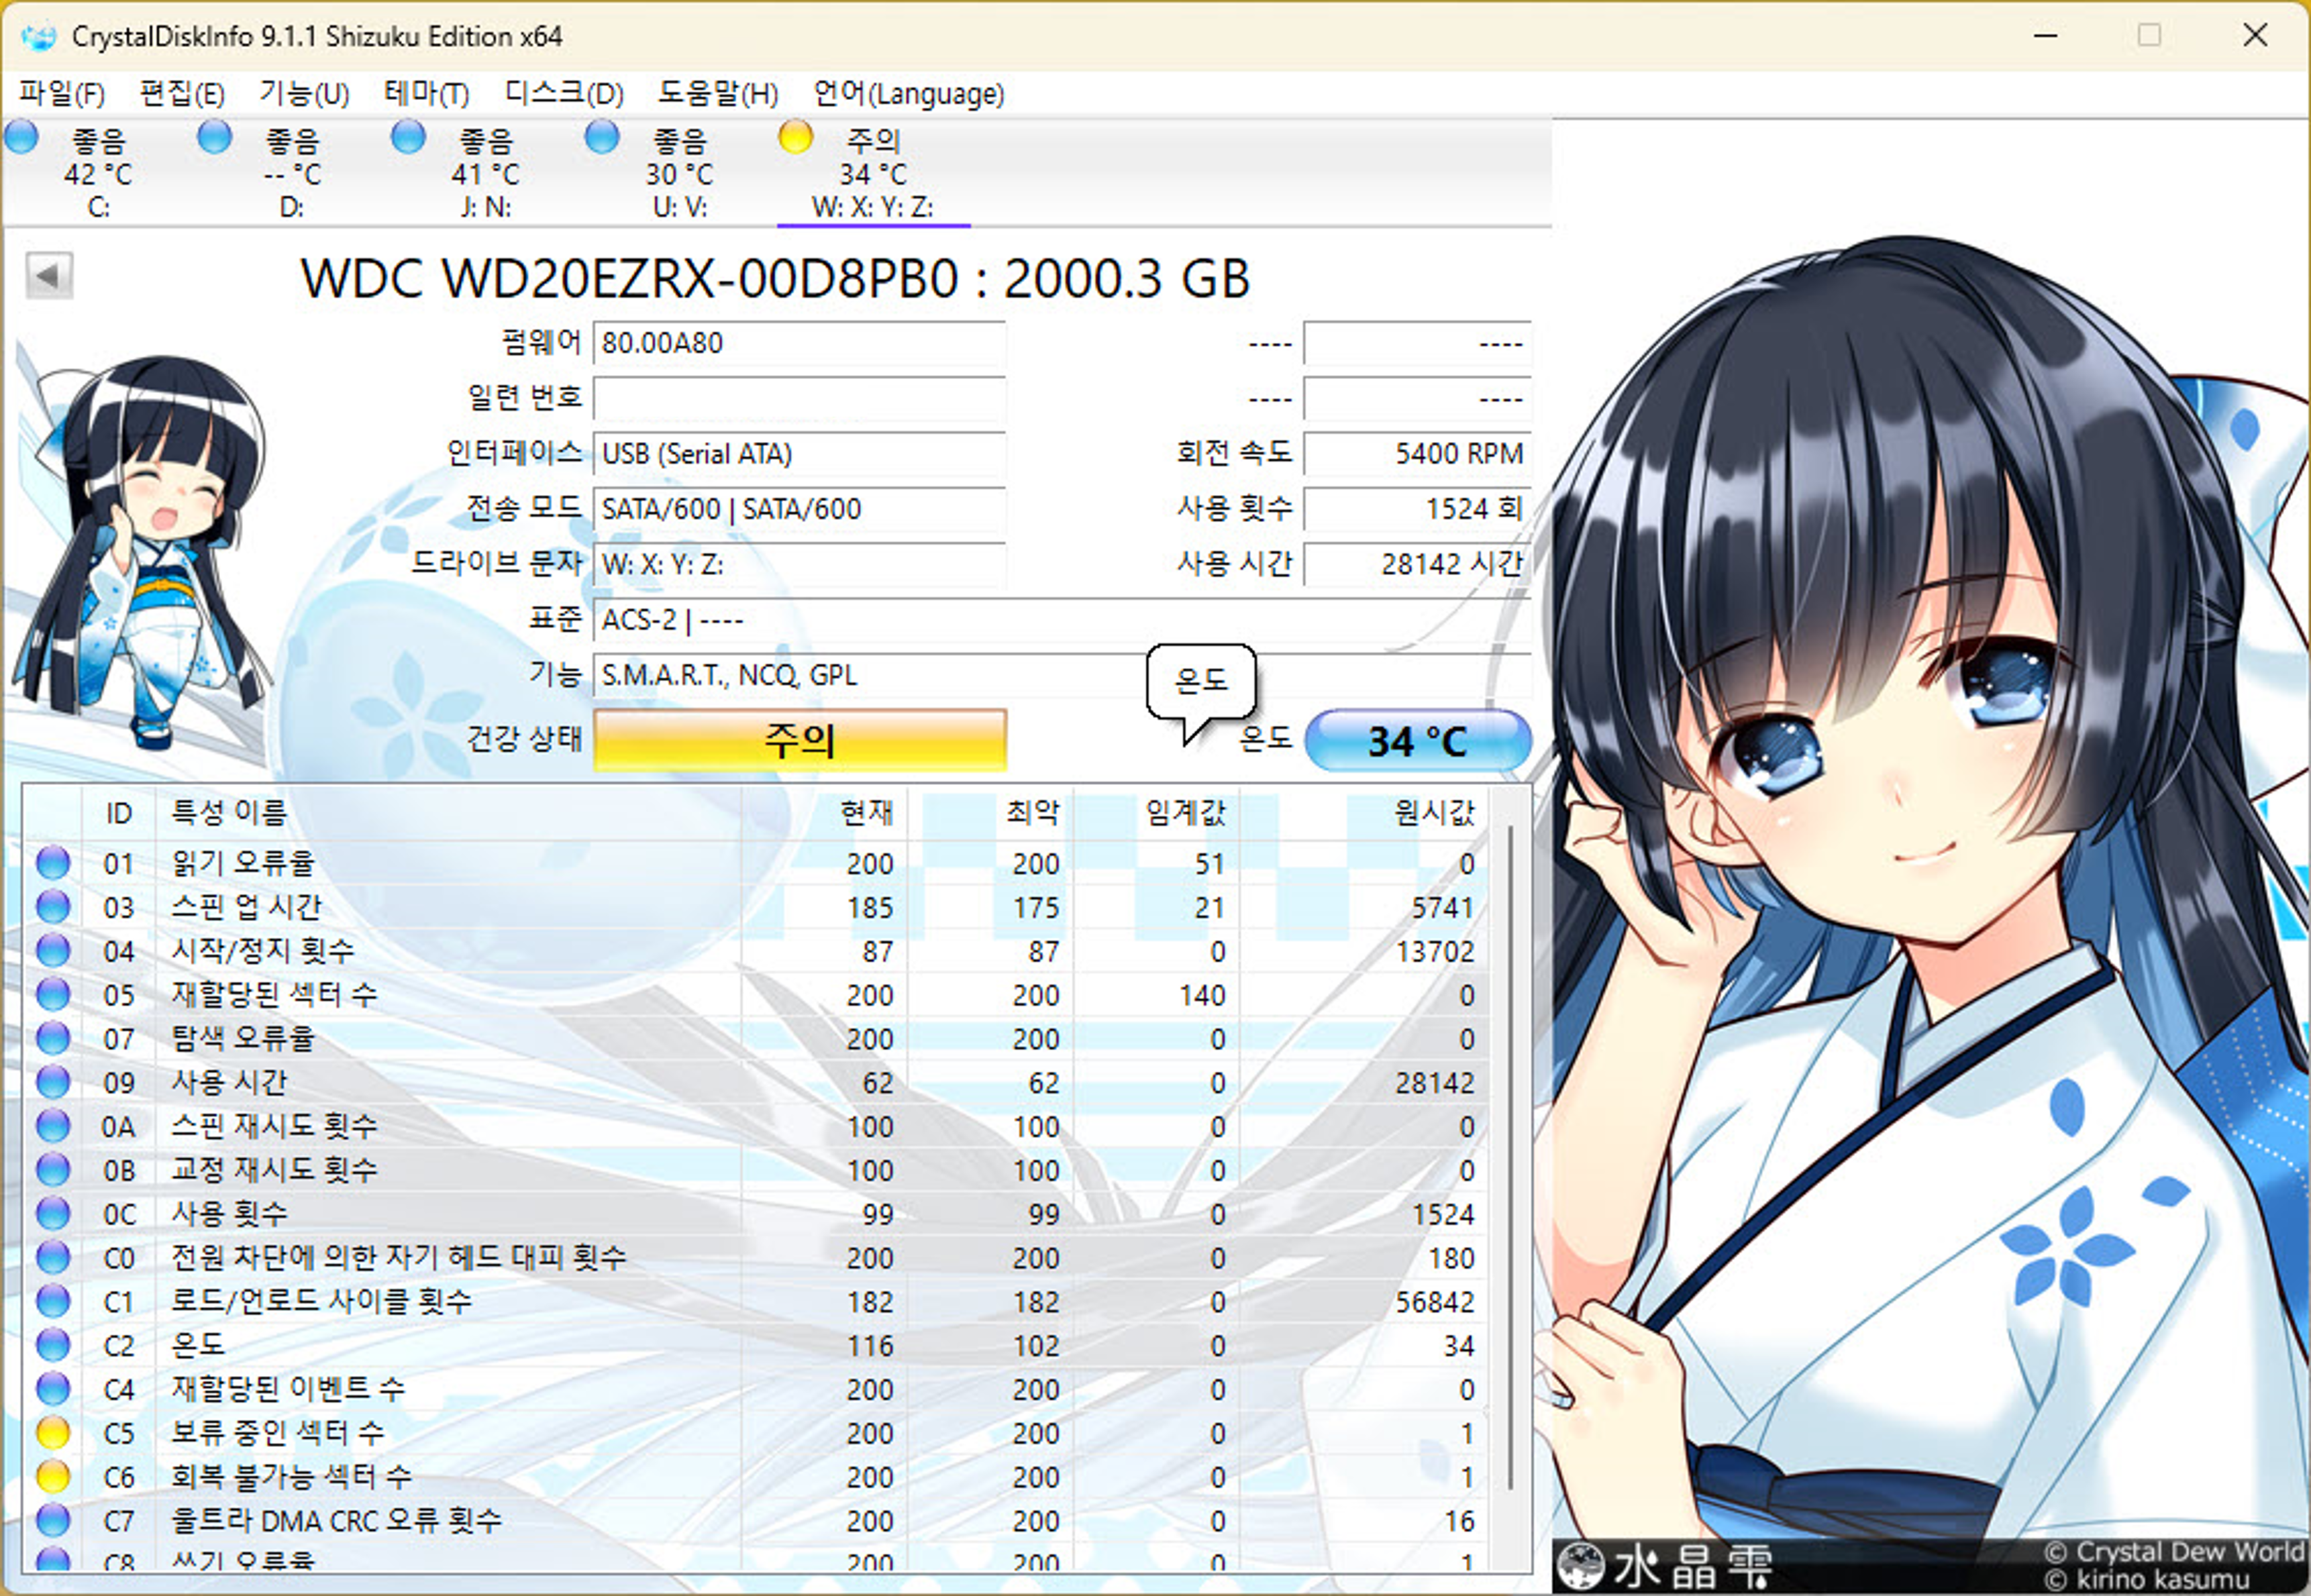Click the 기능 field S.M.A.R.T., NCQ, GPL
This screenshot has width=2311, height=1596.
tap(1063, 676)
